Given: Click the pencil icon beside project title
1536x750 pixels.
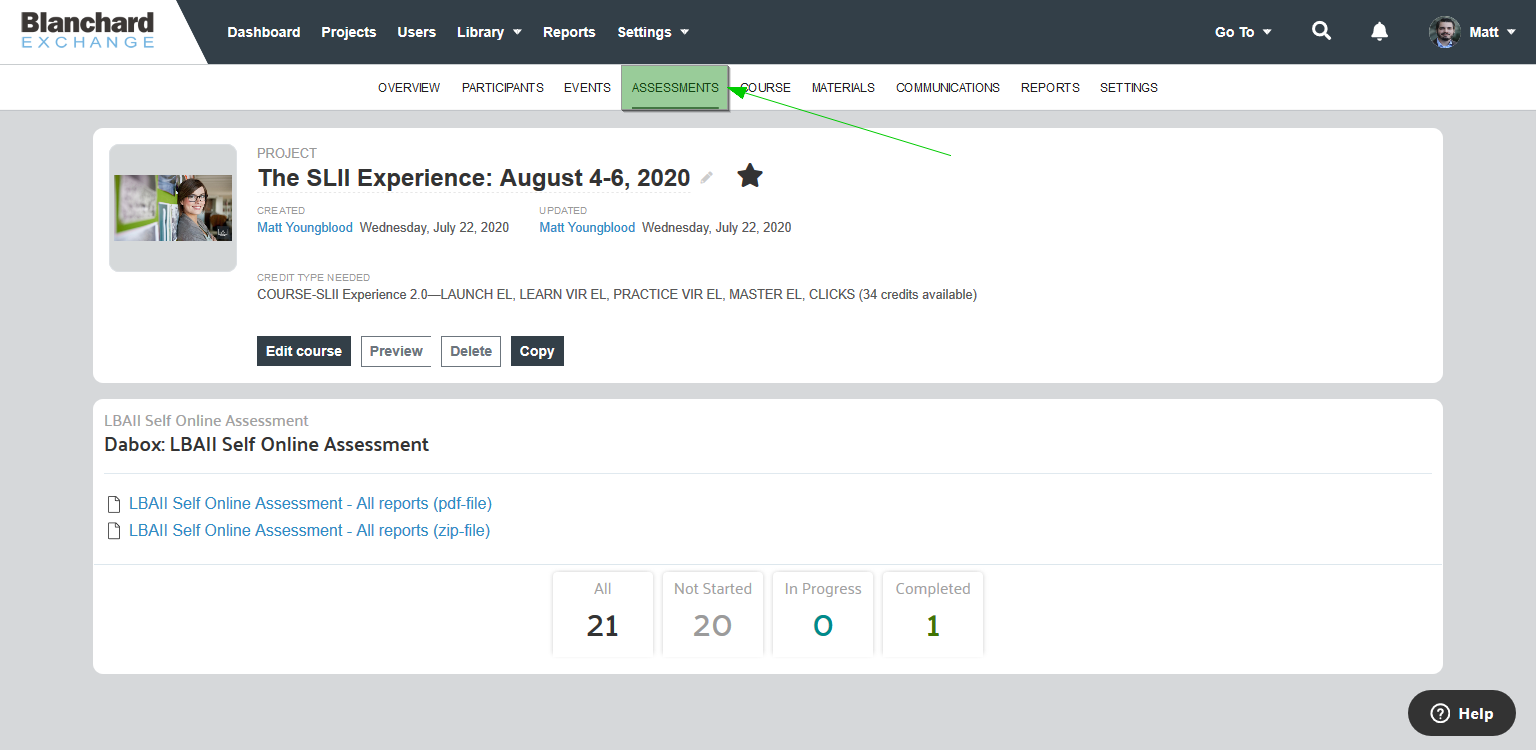Looking at the screenshot, I should pyautogui.click(x=707, y=177).
